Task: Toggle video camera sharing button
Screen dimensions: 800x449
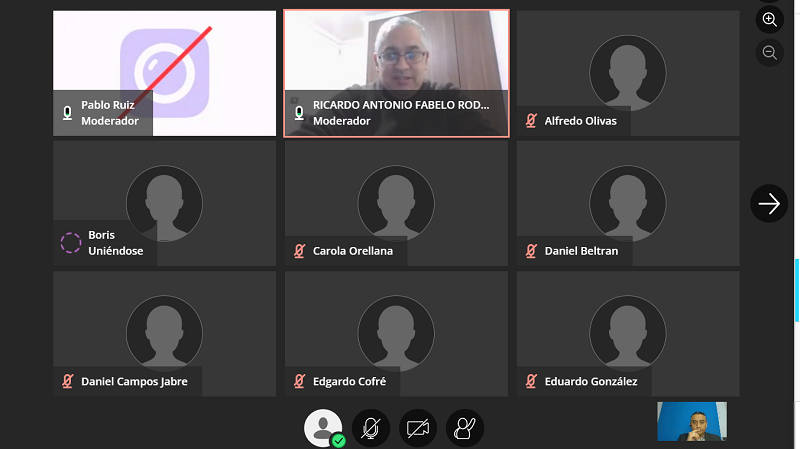Action: [x=418, y=428]
